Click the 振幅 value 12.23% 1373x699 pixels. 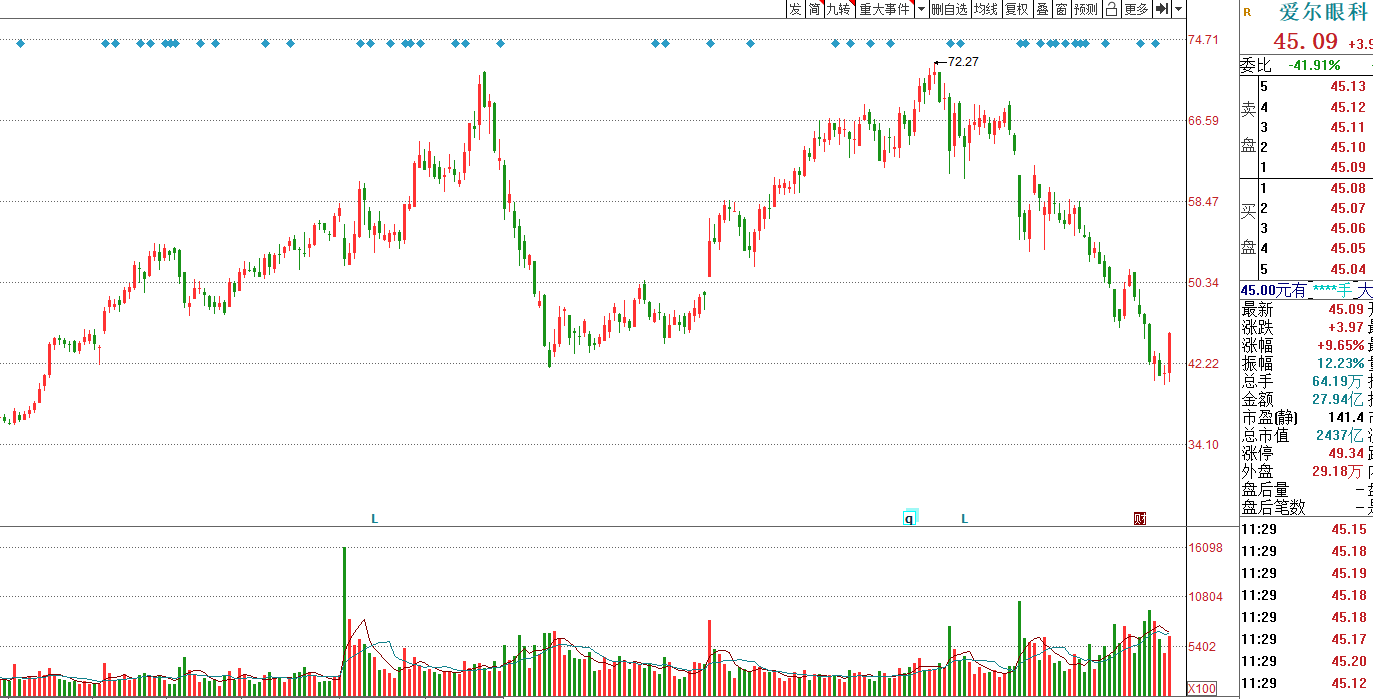coord(1340,363)
